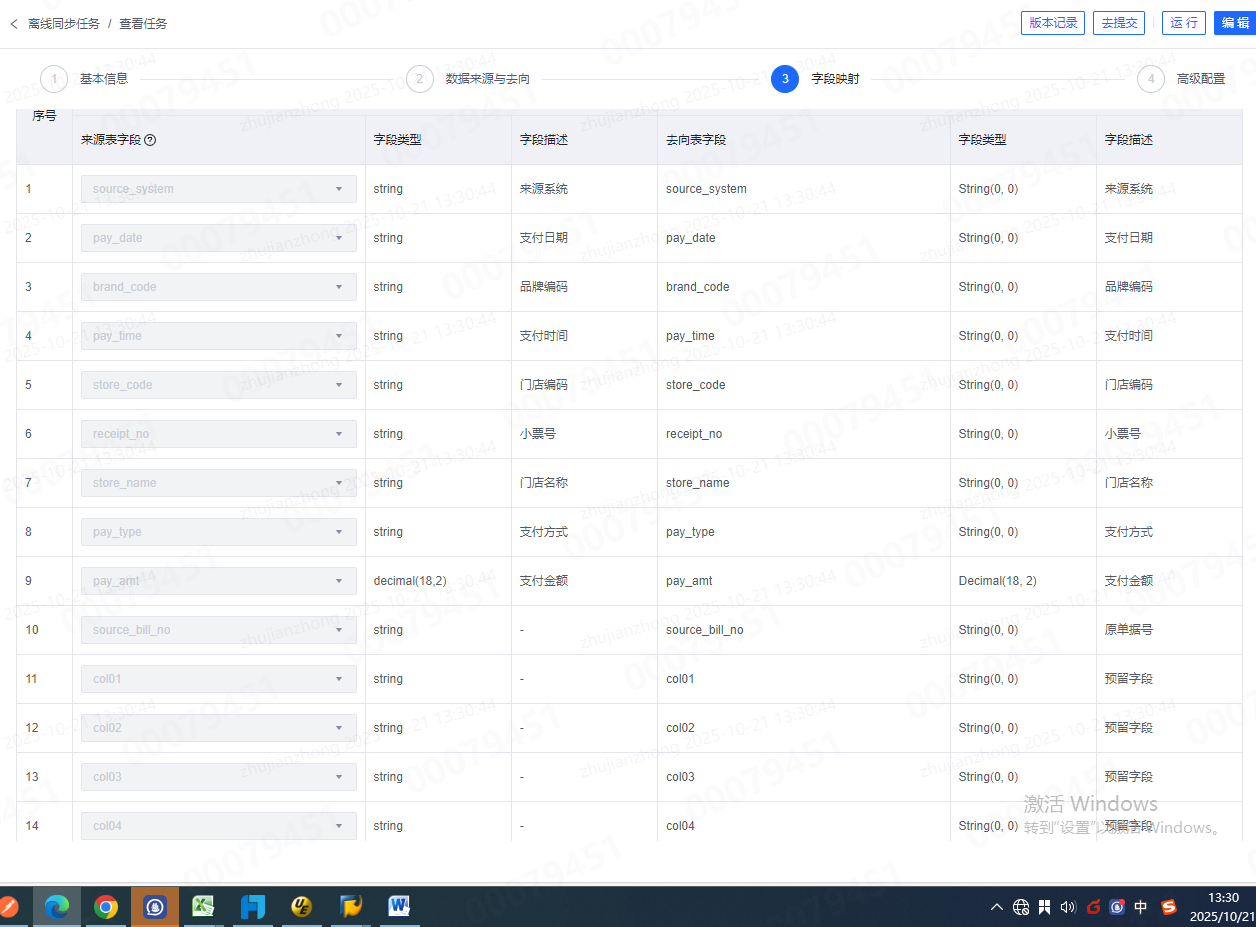Click the 版本记录 button
The height and width of the screenshot is (927, 1256).
point(1053,23)
